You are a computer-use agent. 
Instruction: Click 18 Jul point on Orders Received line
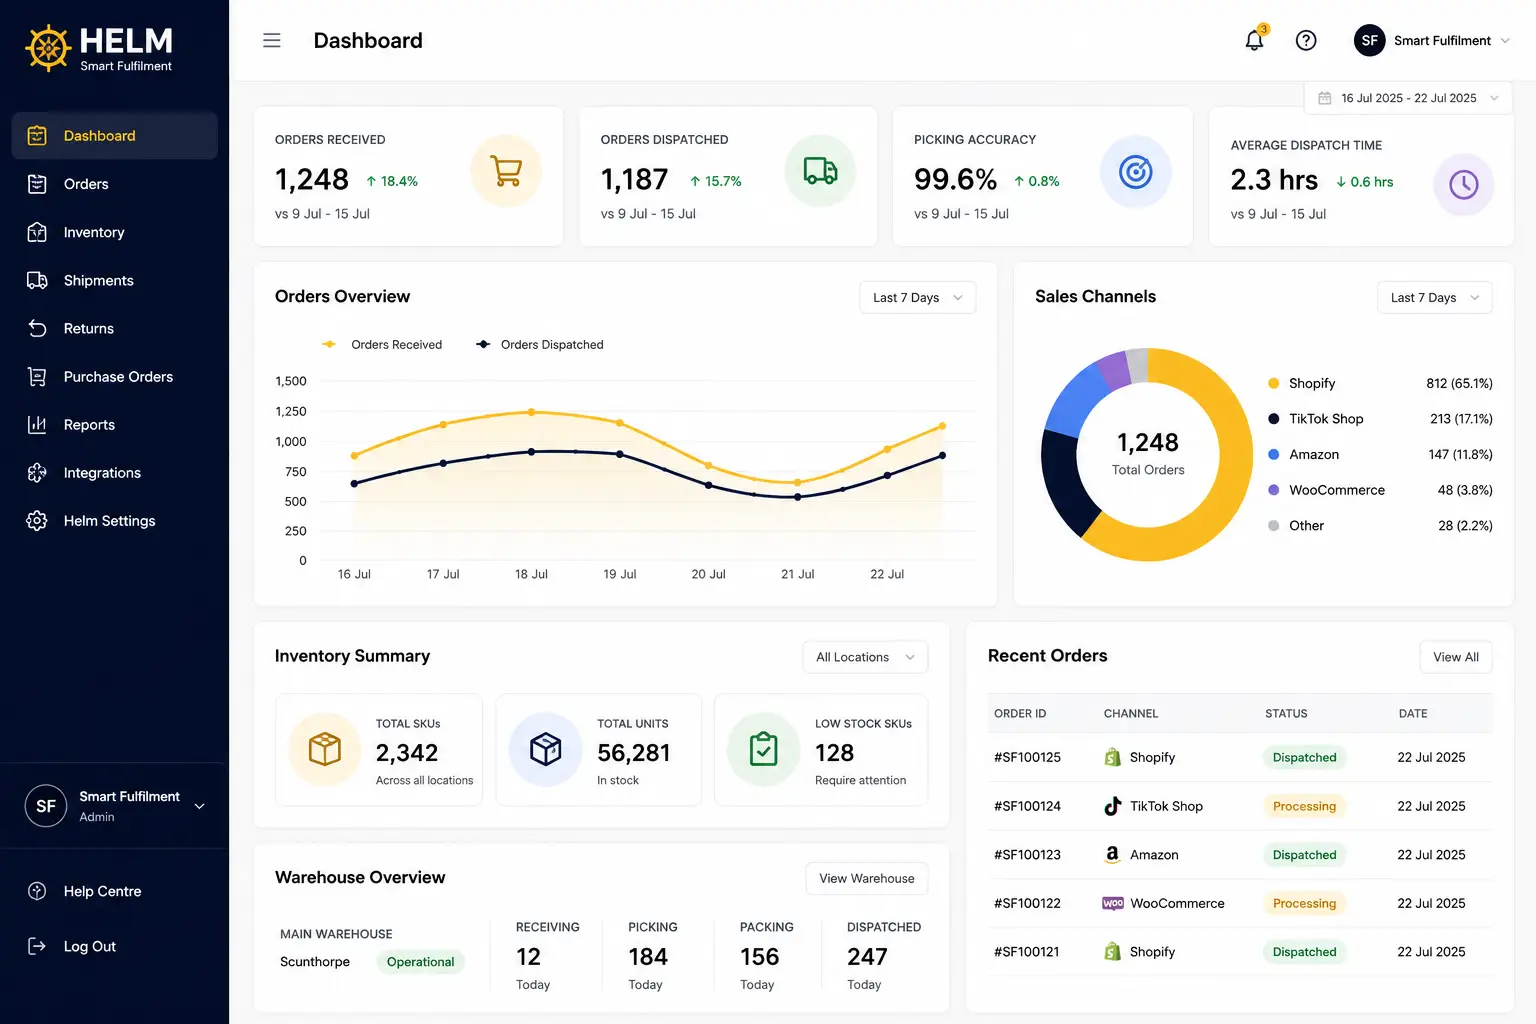[x=531, y=412]
